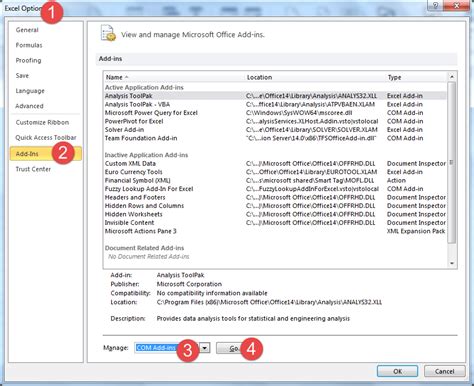Sort by the Name column header
This screenshot has height=386, width=474.
114,77
